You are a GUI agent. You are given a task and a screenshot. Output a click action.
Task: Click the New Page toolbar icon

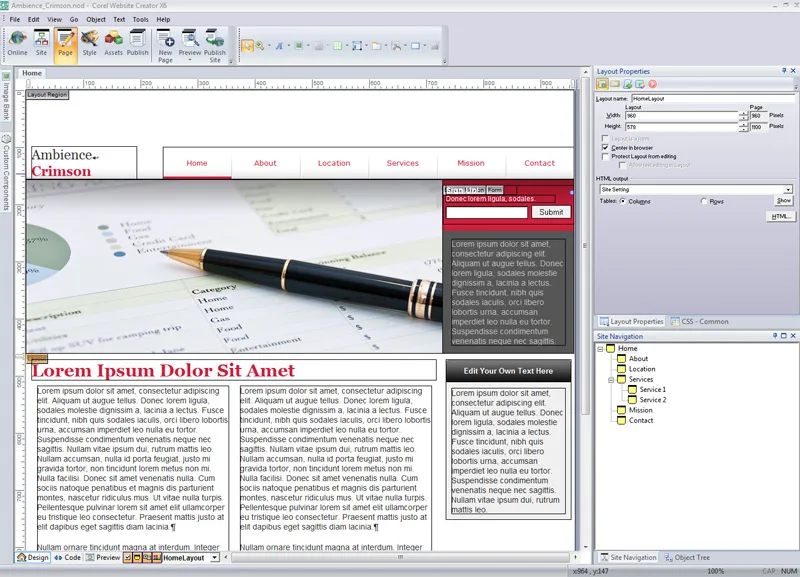click(x=165, y=46)
